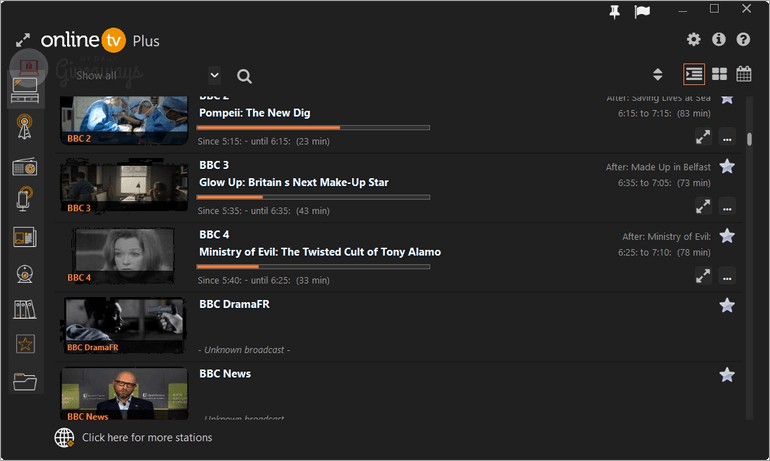Open the favorites star sidebar icon
770x461 pixels.
[x=25, y=344]
